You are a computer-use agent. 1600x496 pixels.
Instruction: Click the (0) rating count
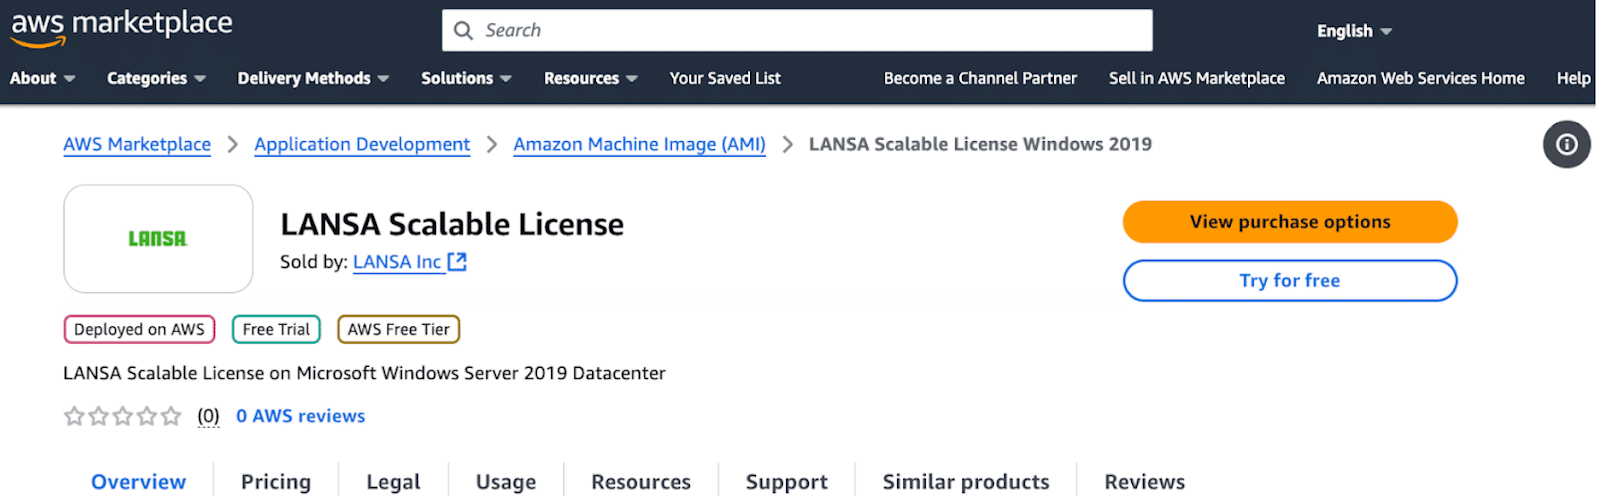click(208, 416)
